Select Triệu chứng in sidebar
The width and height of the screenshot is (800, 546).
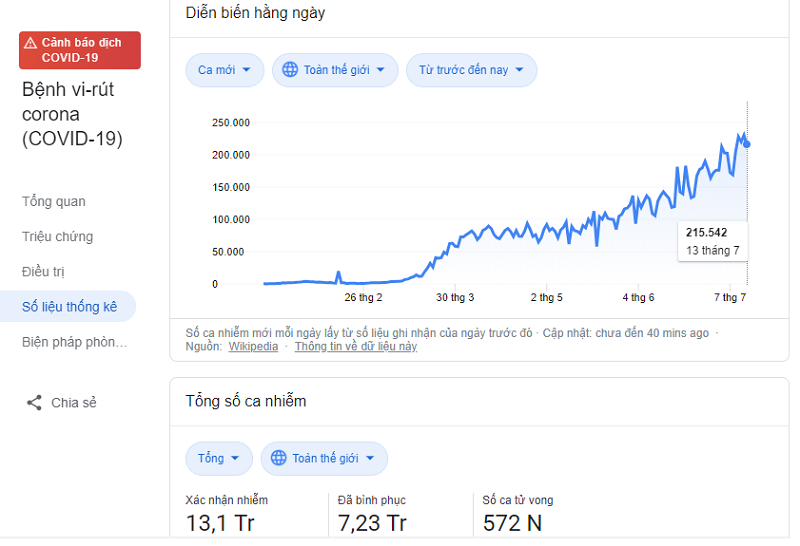tap(57, 236)
